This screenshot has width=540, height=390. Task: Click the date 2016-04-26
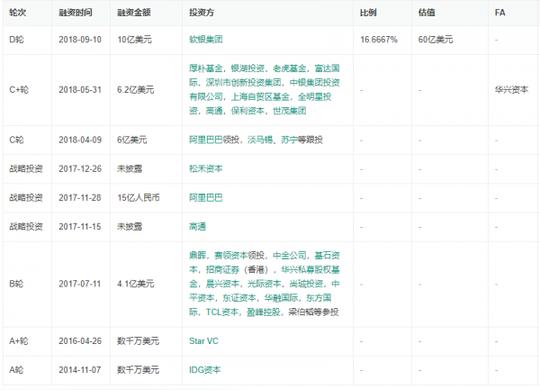click(80, 341)
